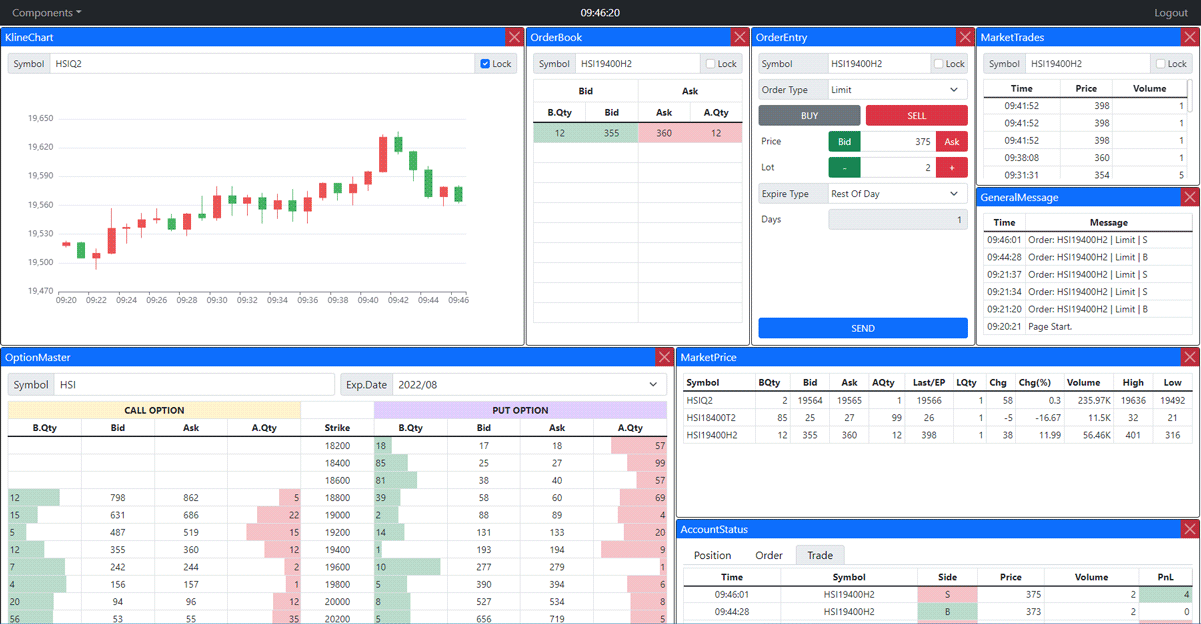Close the KlineChart panel
The width and height of the screenshot is (1201, 624).
click(514, 37)
